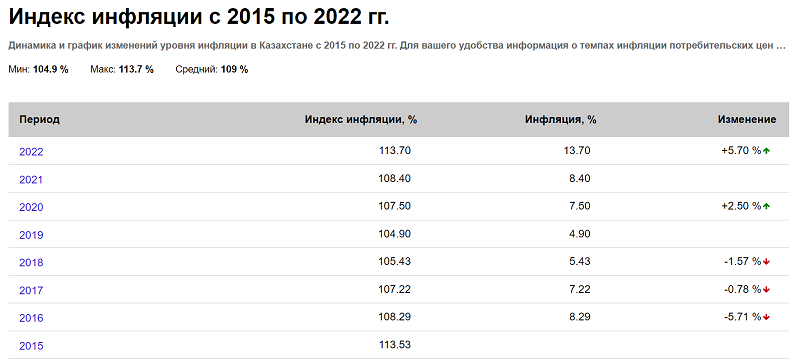Open the 2020 period link
Image resolution: width=800 pixels, height=360 pixels.
tap(31, 207)
